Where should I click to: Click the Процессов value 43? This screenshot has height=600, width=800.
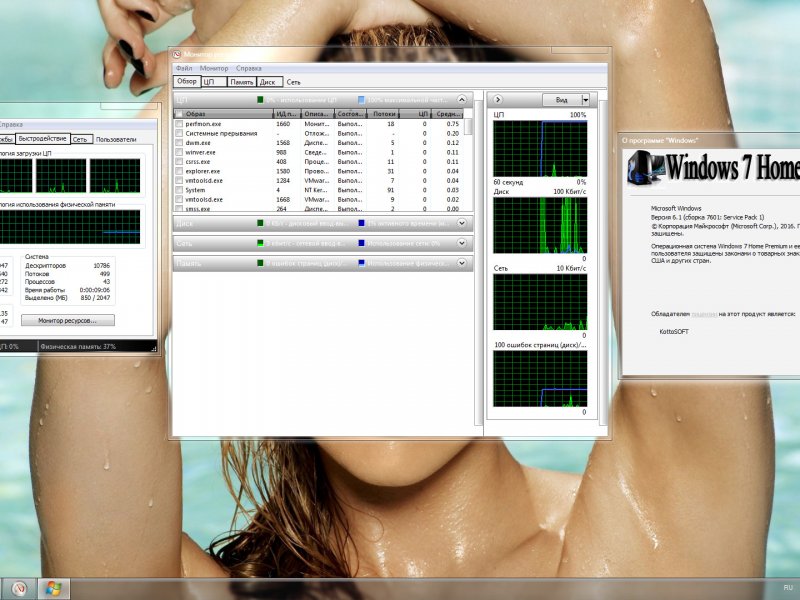coord(106,282)
